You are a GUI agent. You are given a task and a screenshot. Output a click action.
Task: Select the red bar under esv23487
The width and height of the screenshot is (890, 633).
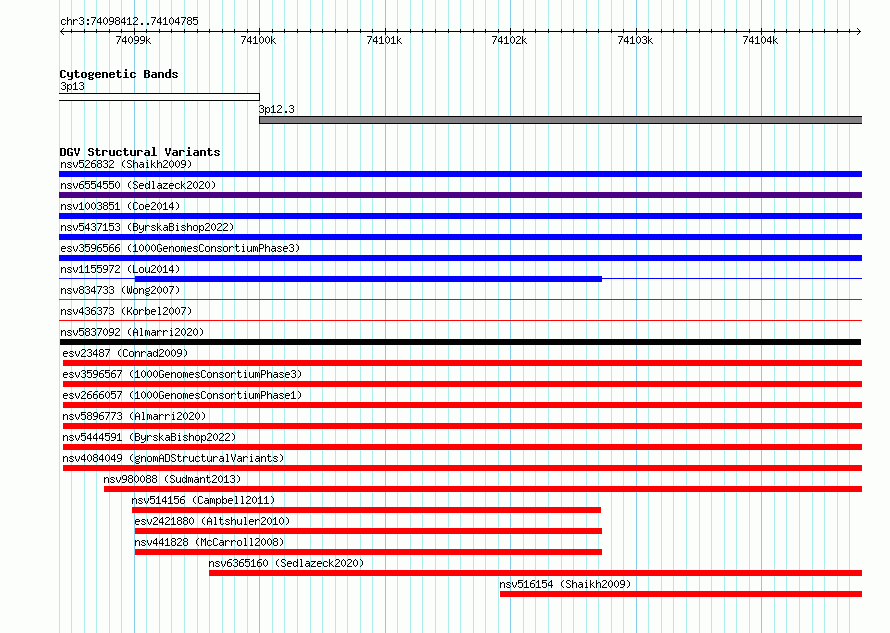pos(463,363)
